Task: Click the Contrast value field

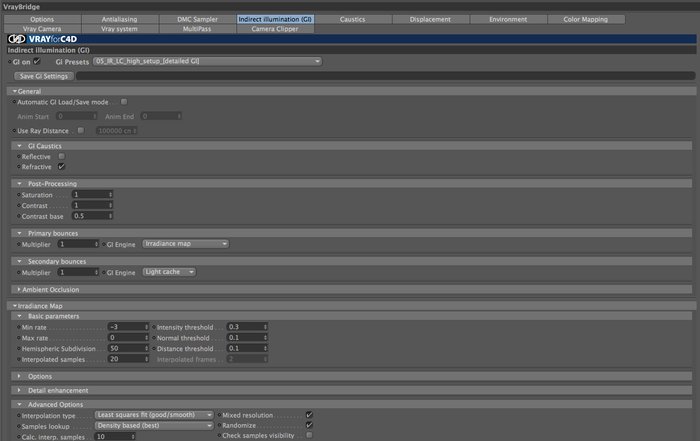Action: [x=90, y=205]
